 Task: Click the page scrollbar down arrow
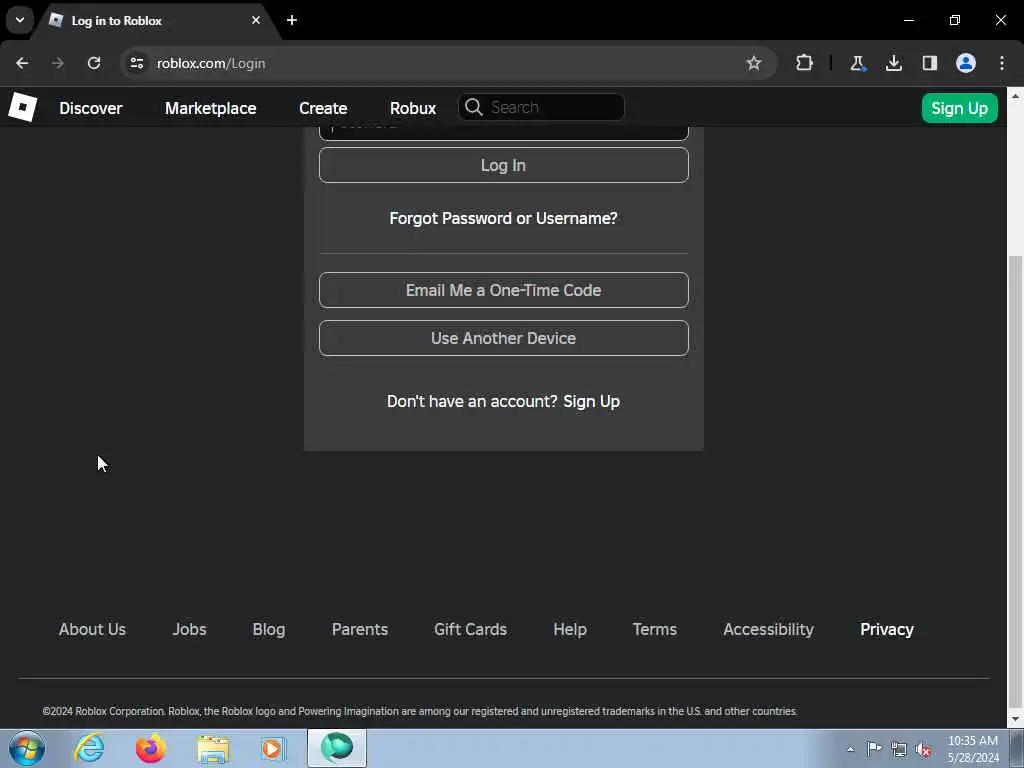pyautogui.click(x=1016, y=720)
